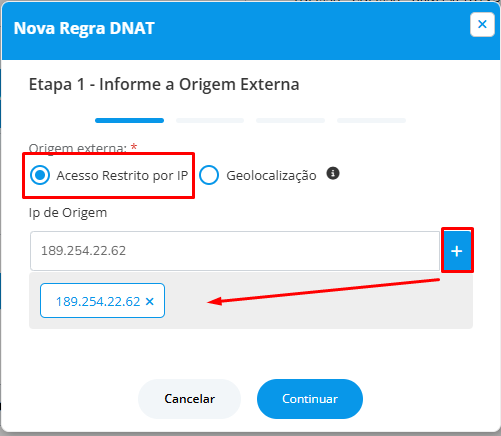Click the red required asterisk marker
The width and height of the screenshot is (501, 436).
coord(134,146)
